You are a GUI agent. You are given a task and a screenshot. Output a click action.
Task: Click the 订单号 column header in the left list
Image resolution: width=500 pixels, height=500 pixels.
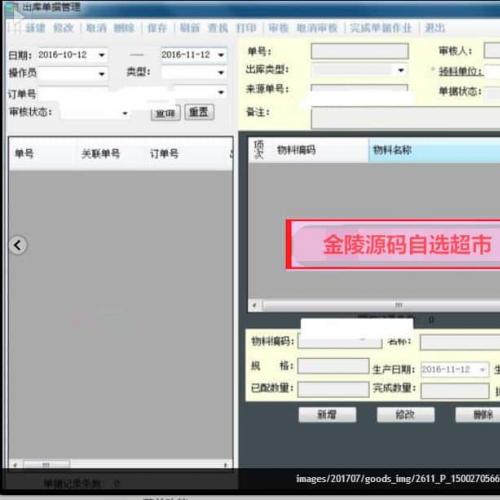click(164, 154)
